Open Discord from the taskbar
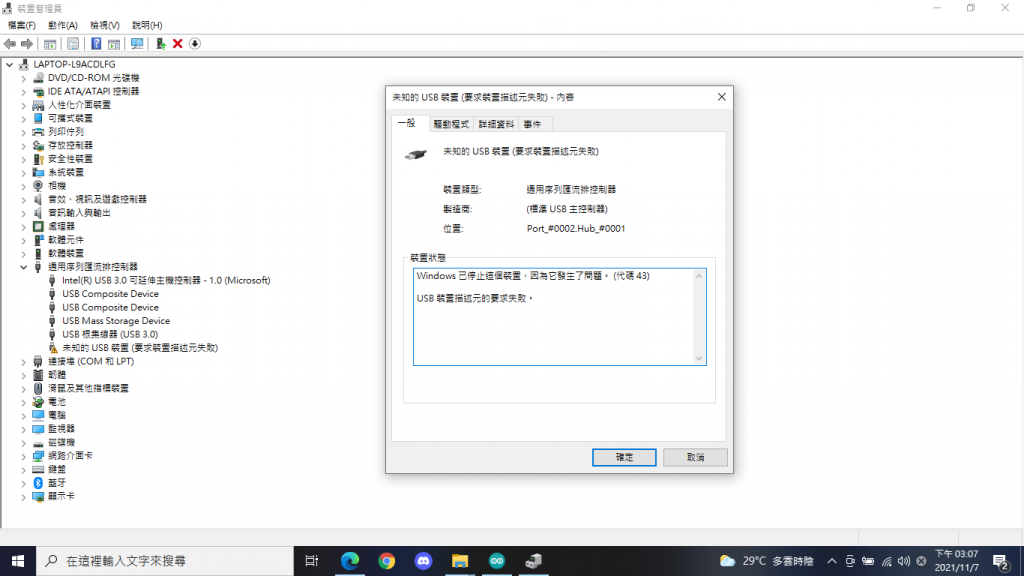Image resolution: width=1024 pixels, height=576 pixels. [423, 561]
